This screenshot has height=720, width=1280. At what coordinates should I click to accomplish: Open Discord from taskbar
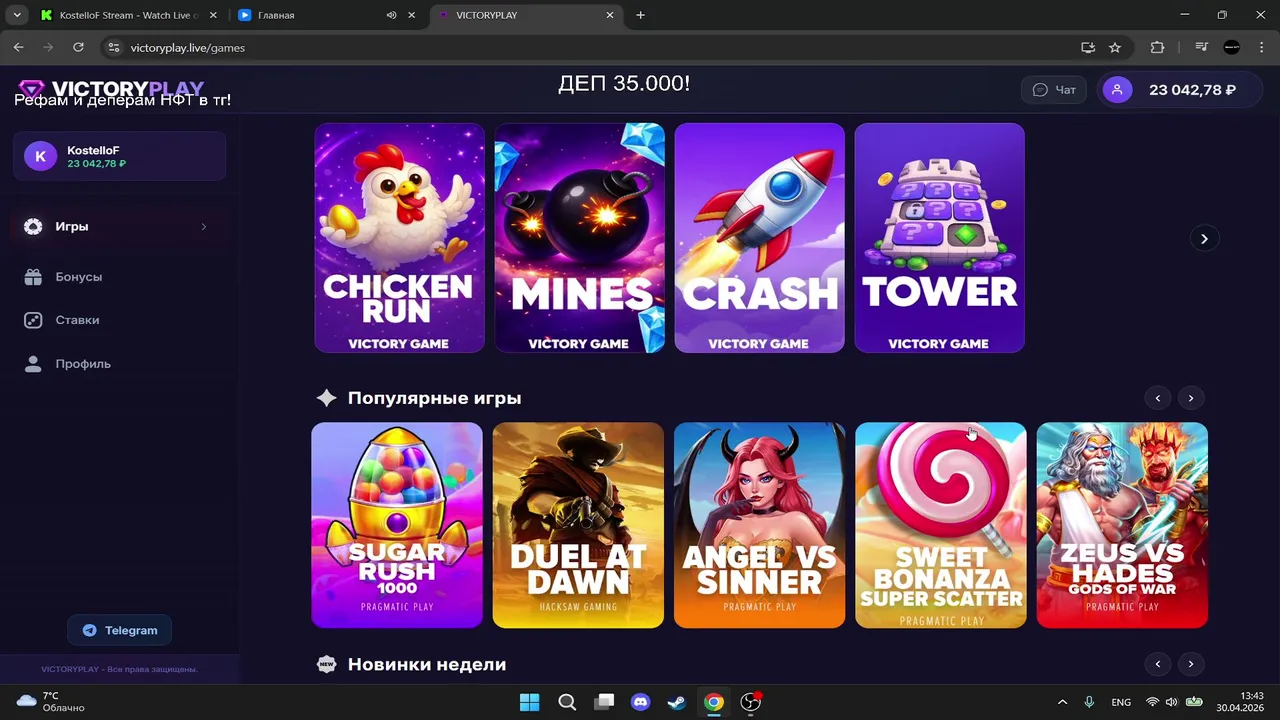coord(640,702)
